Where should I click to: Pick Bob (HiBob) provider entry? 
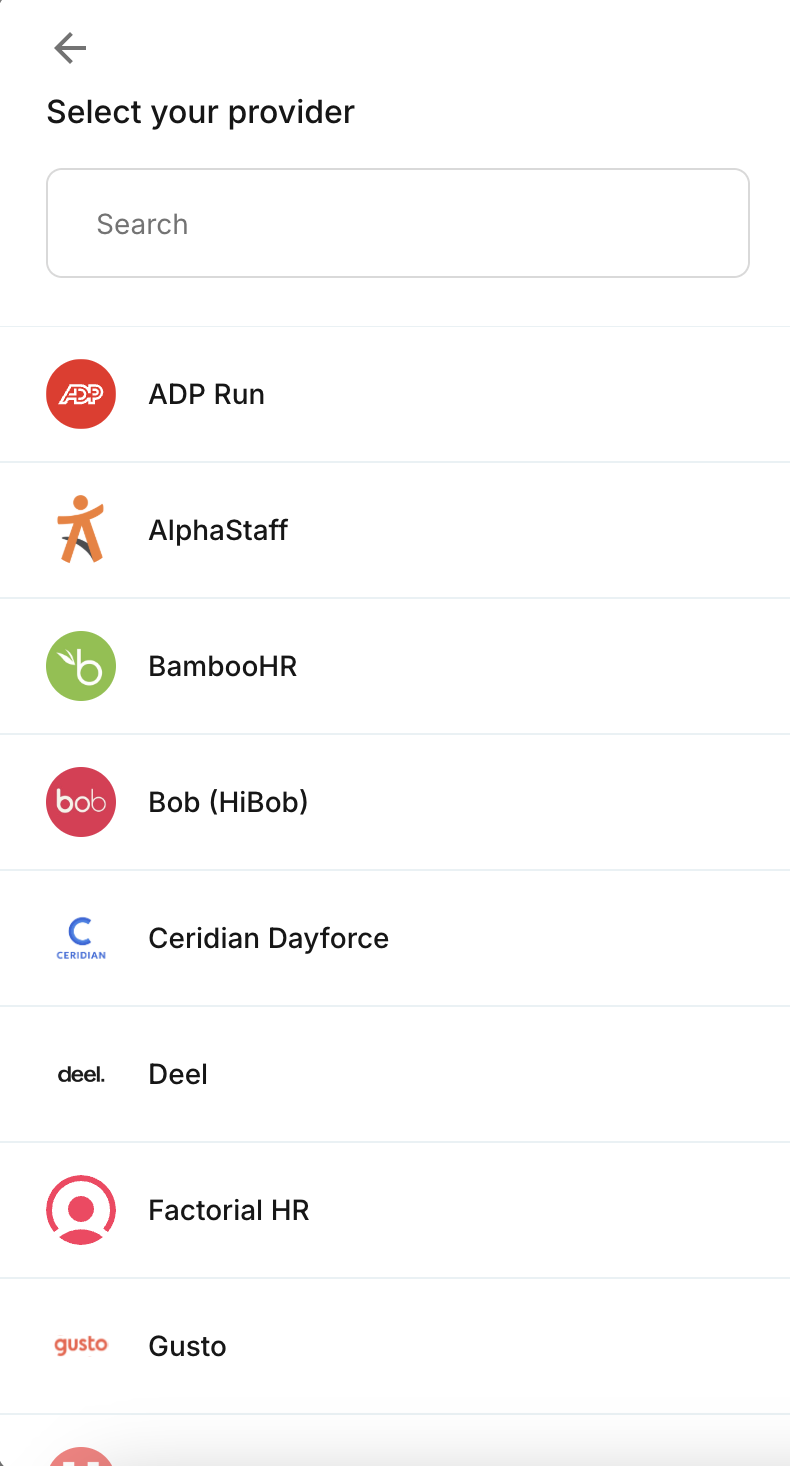228,802
